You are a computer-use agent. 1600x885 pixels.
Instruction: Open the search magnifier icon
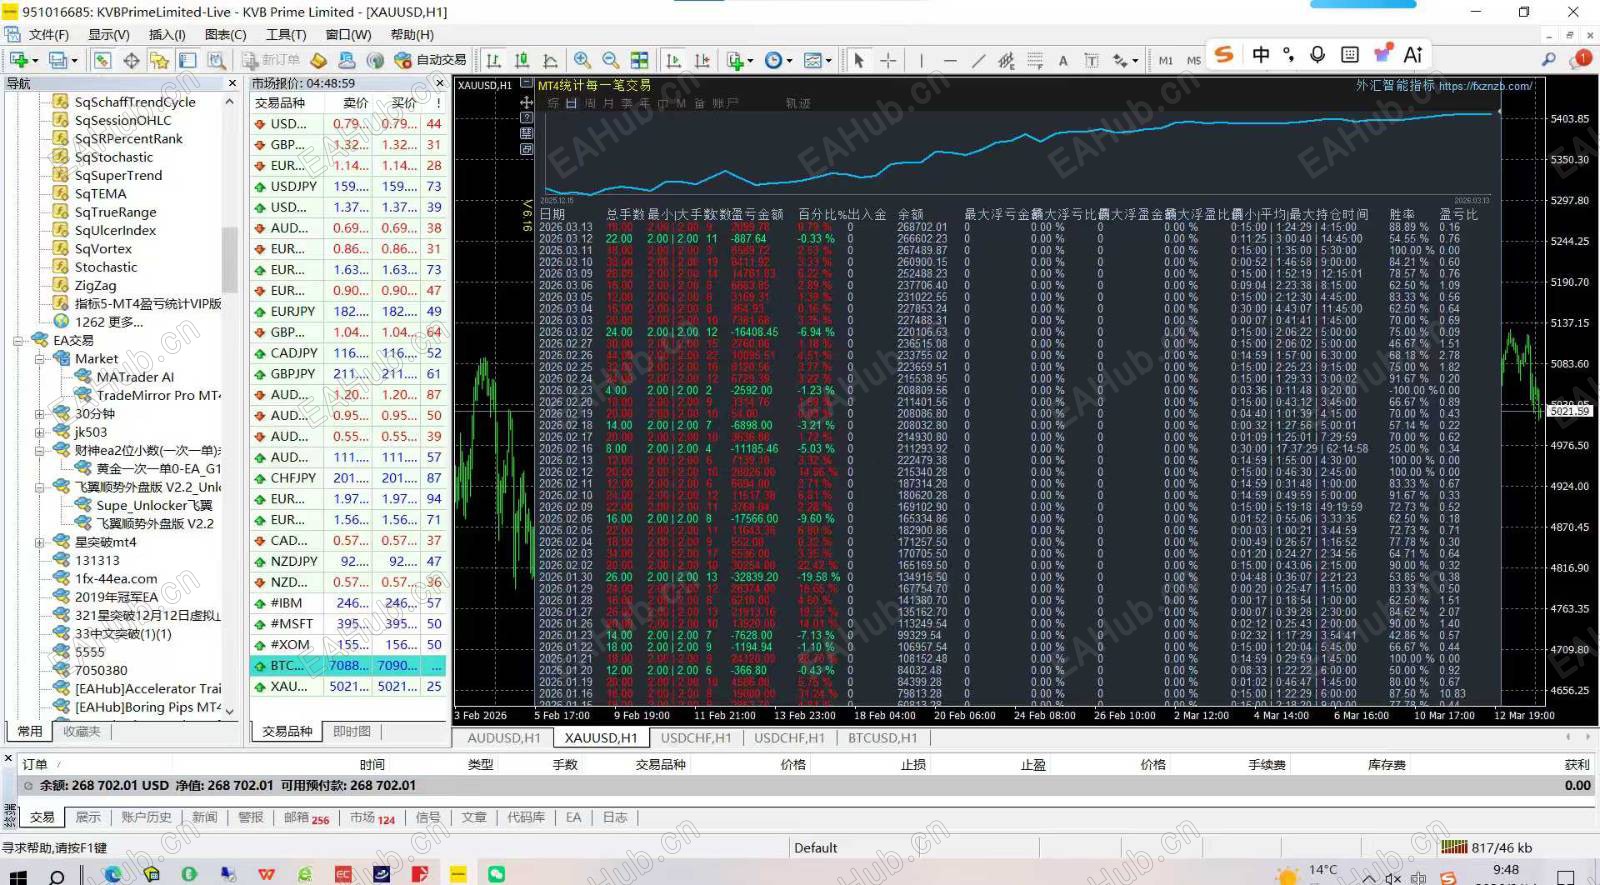1548,60
